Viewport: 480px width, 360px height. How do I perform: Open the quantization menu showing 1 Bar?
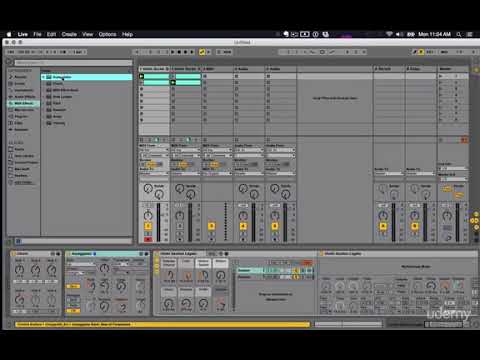pyautogui.click(x=79, y=52)
